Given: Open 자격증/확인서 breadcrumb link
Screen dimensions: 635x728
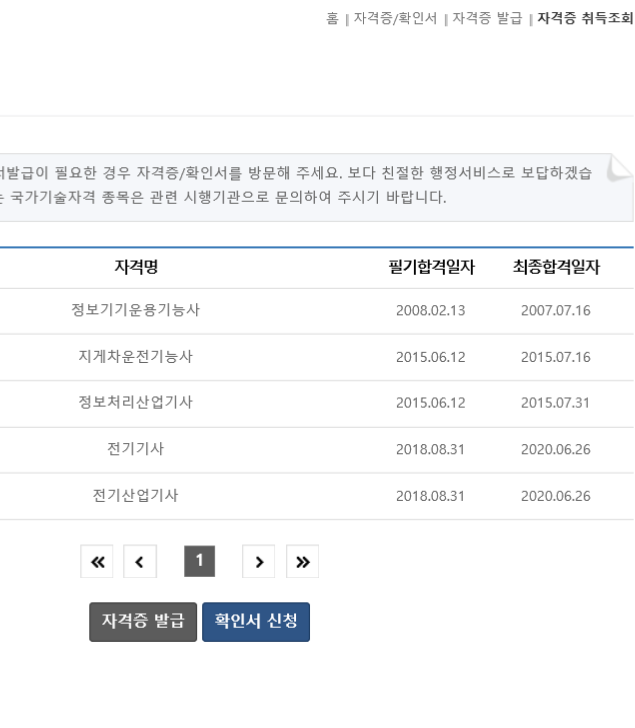Looking at the screenshot, I should pyautogui.click(x=395, y=18).
